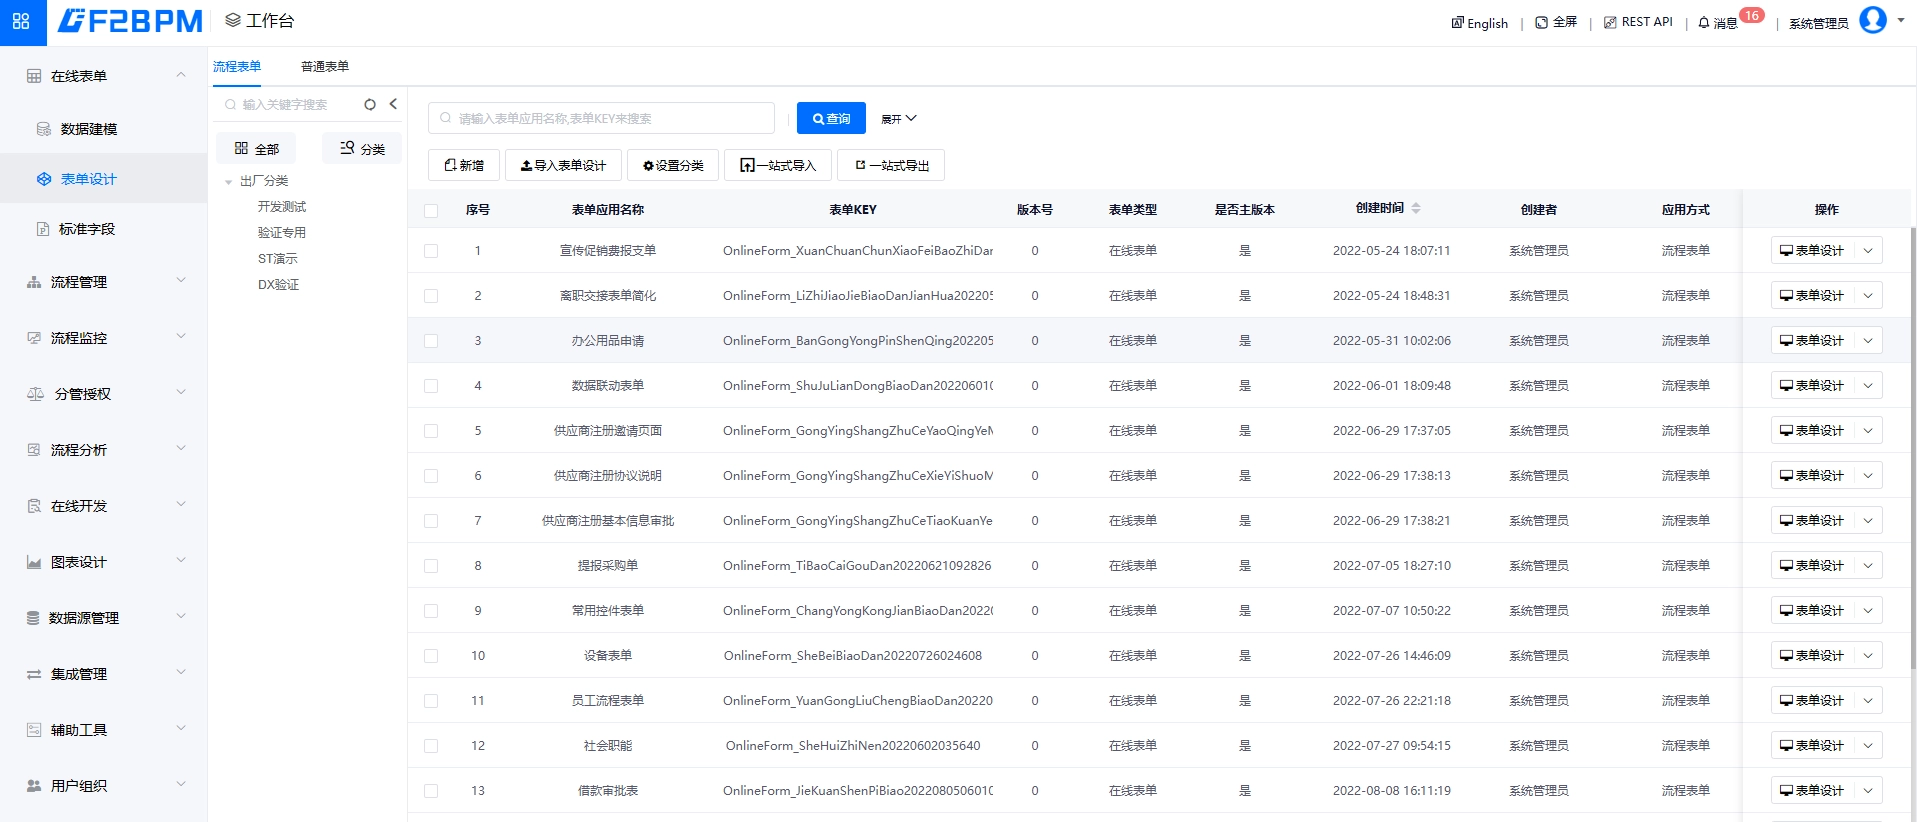Collapse the 在线表单 sidebar menu
This screenshot has height=822, width=1917.
104,76
